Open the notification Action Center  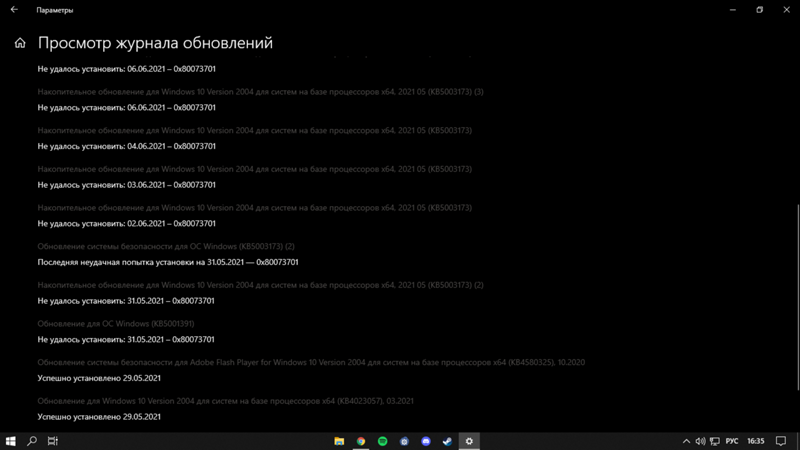tap(781, 441)
